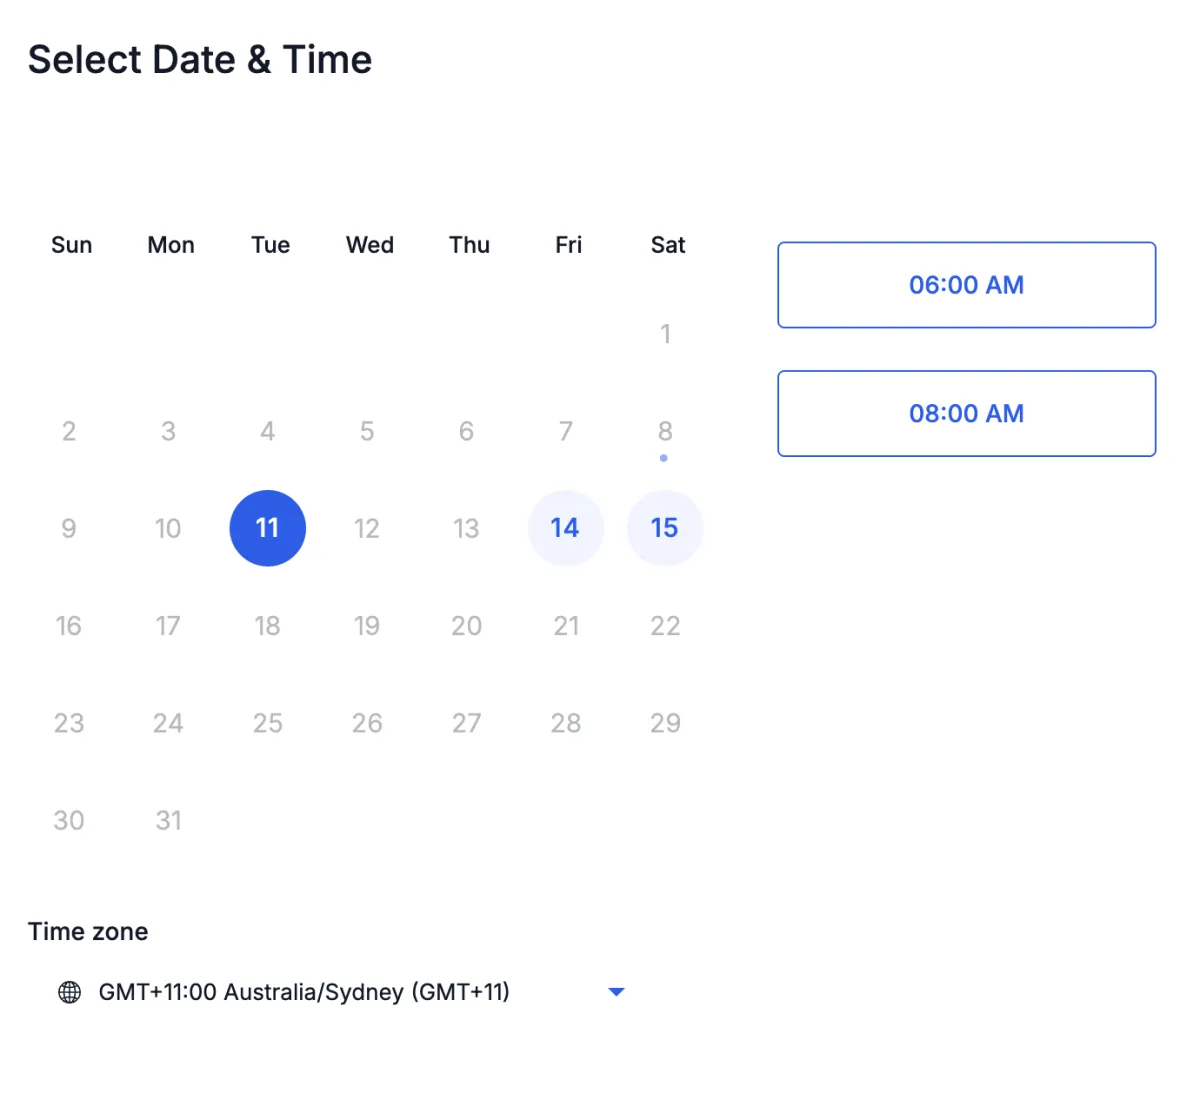Click date 31 in the last row

click(x=168, y=821)
